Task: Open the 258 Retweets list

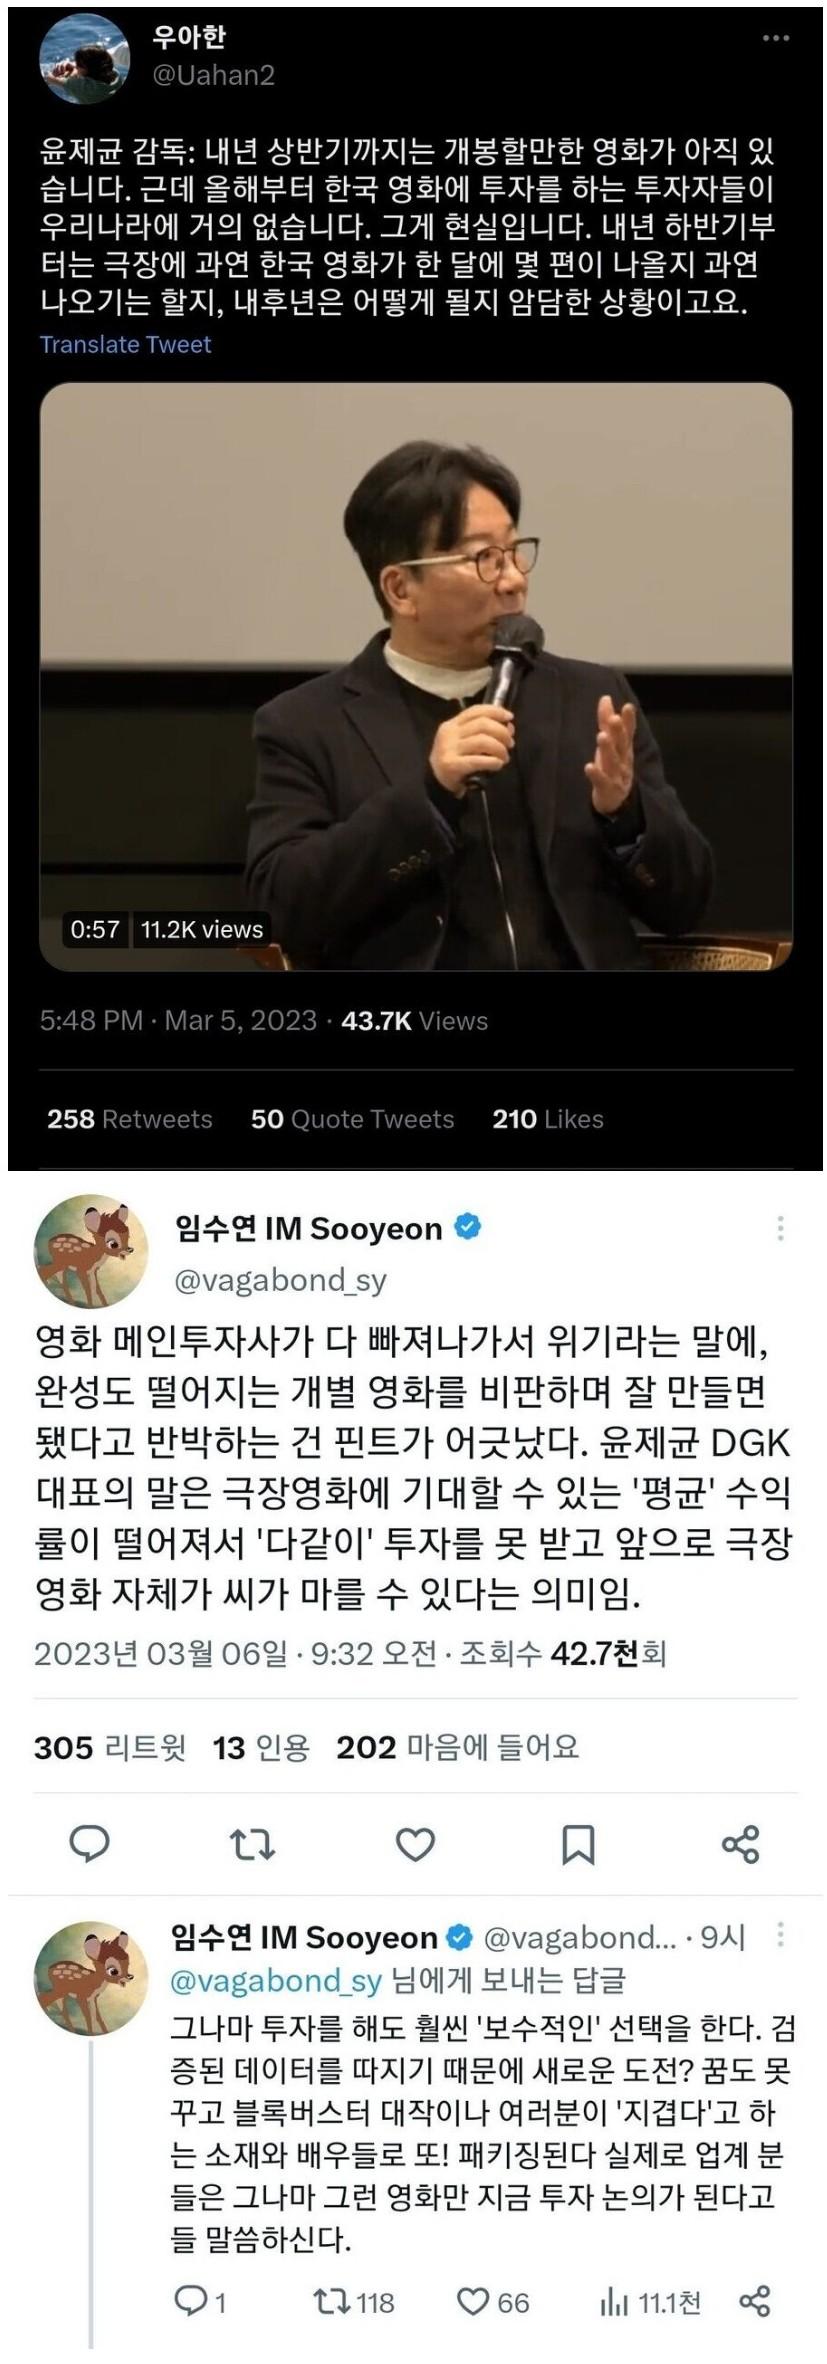Action: 130,1119
